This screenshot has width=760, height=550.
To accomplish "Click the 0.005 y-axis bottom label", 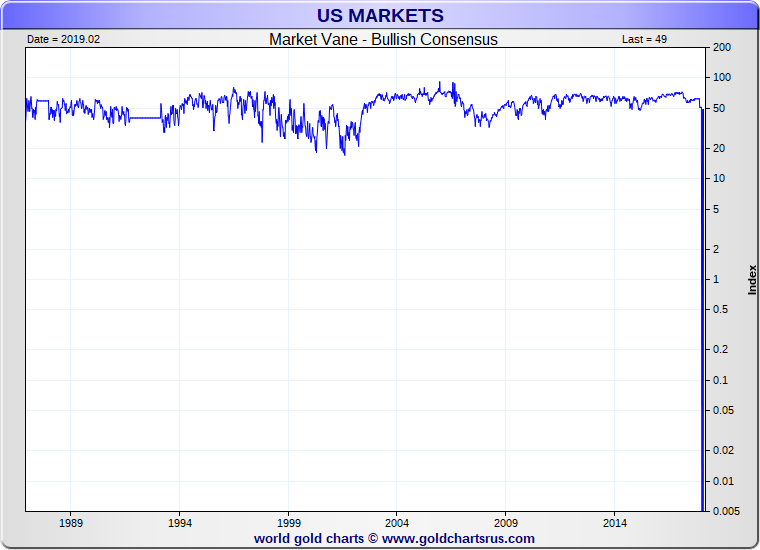I will point(726,511).
